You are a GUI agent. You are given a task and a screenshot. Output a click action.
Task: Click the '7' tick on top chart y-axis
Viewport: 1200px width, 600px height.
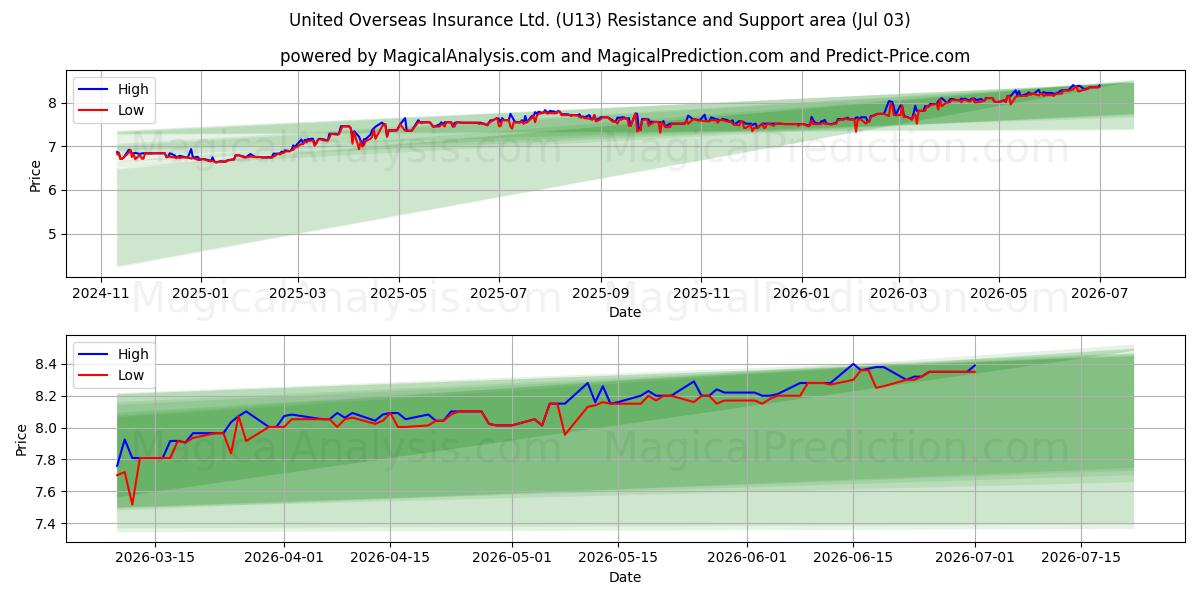click(54, 147)
